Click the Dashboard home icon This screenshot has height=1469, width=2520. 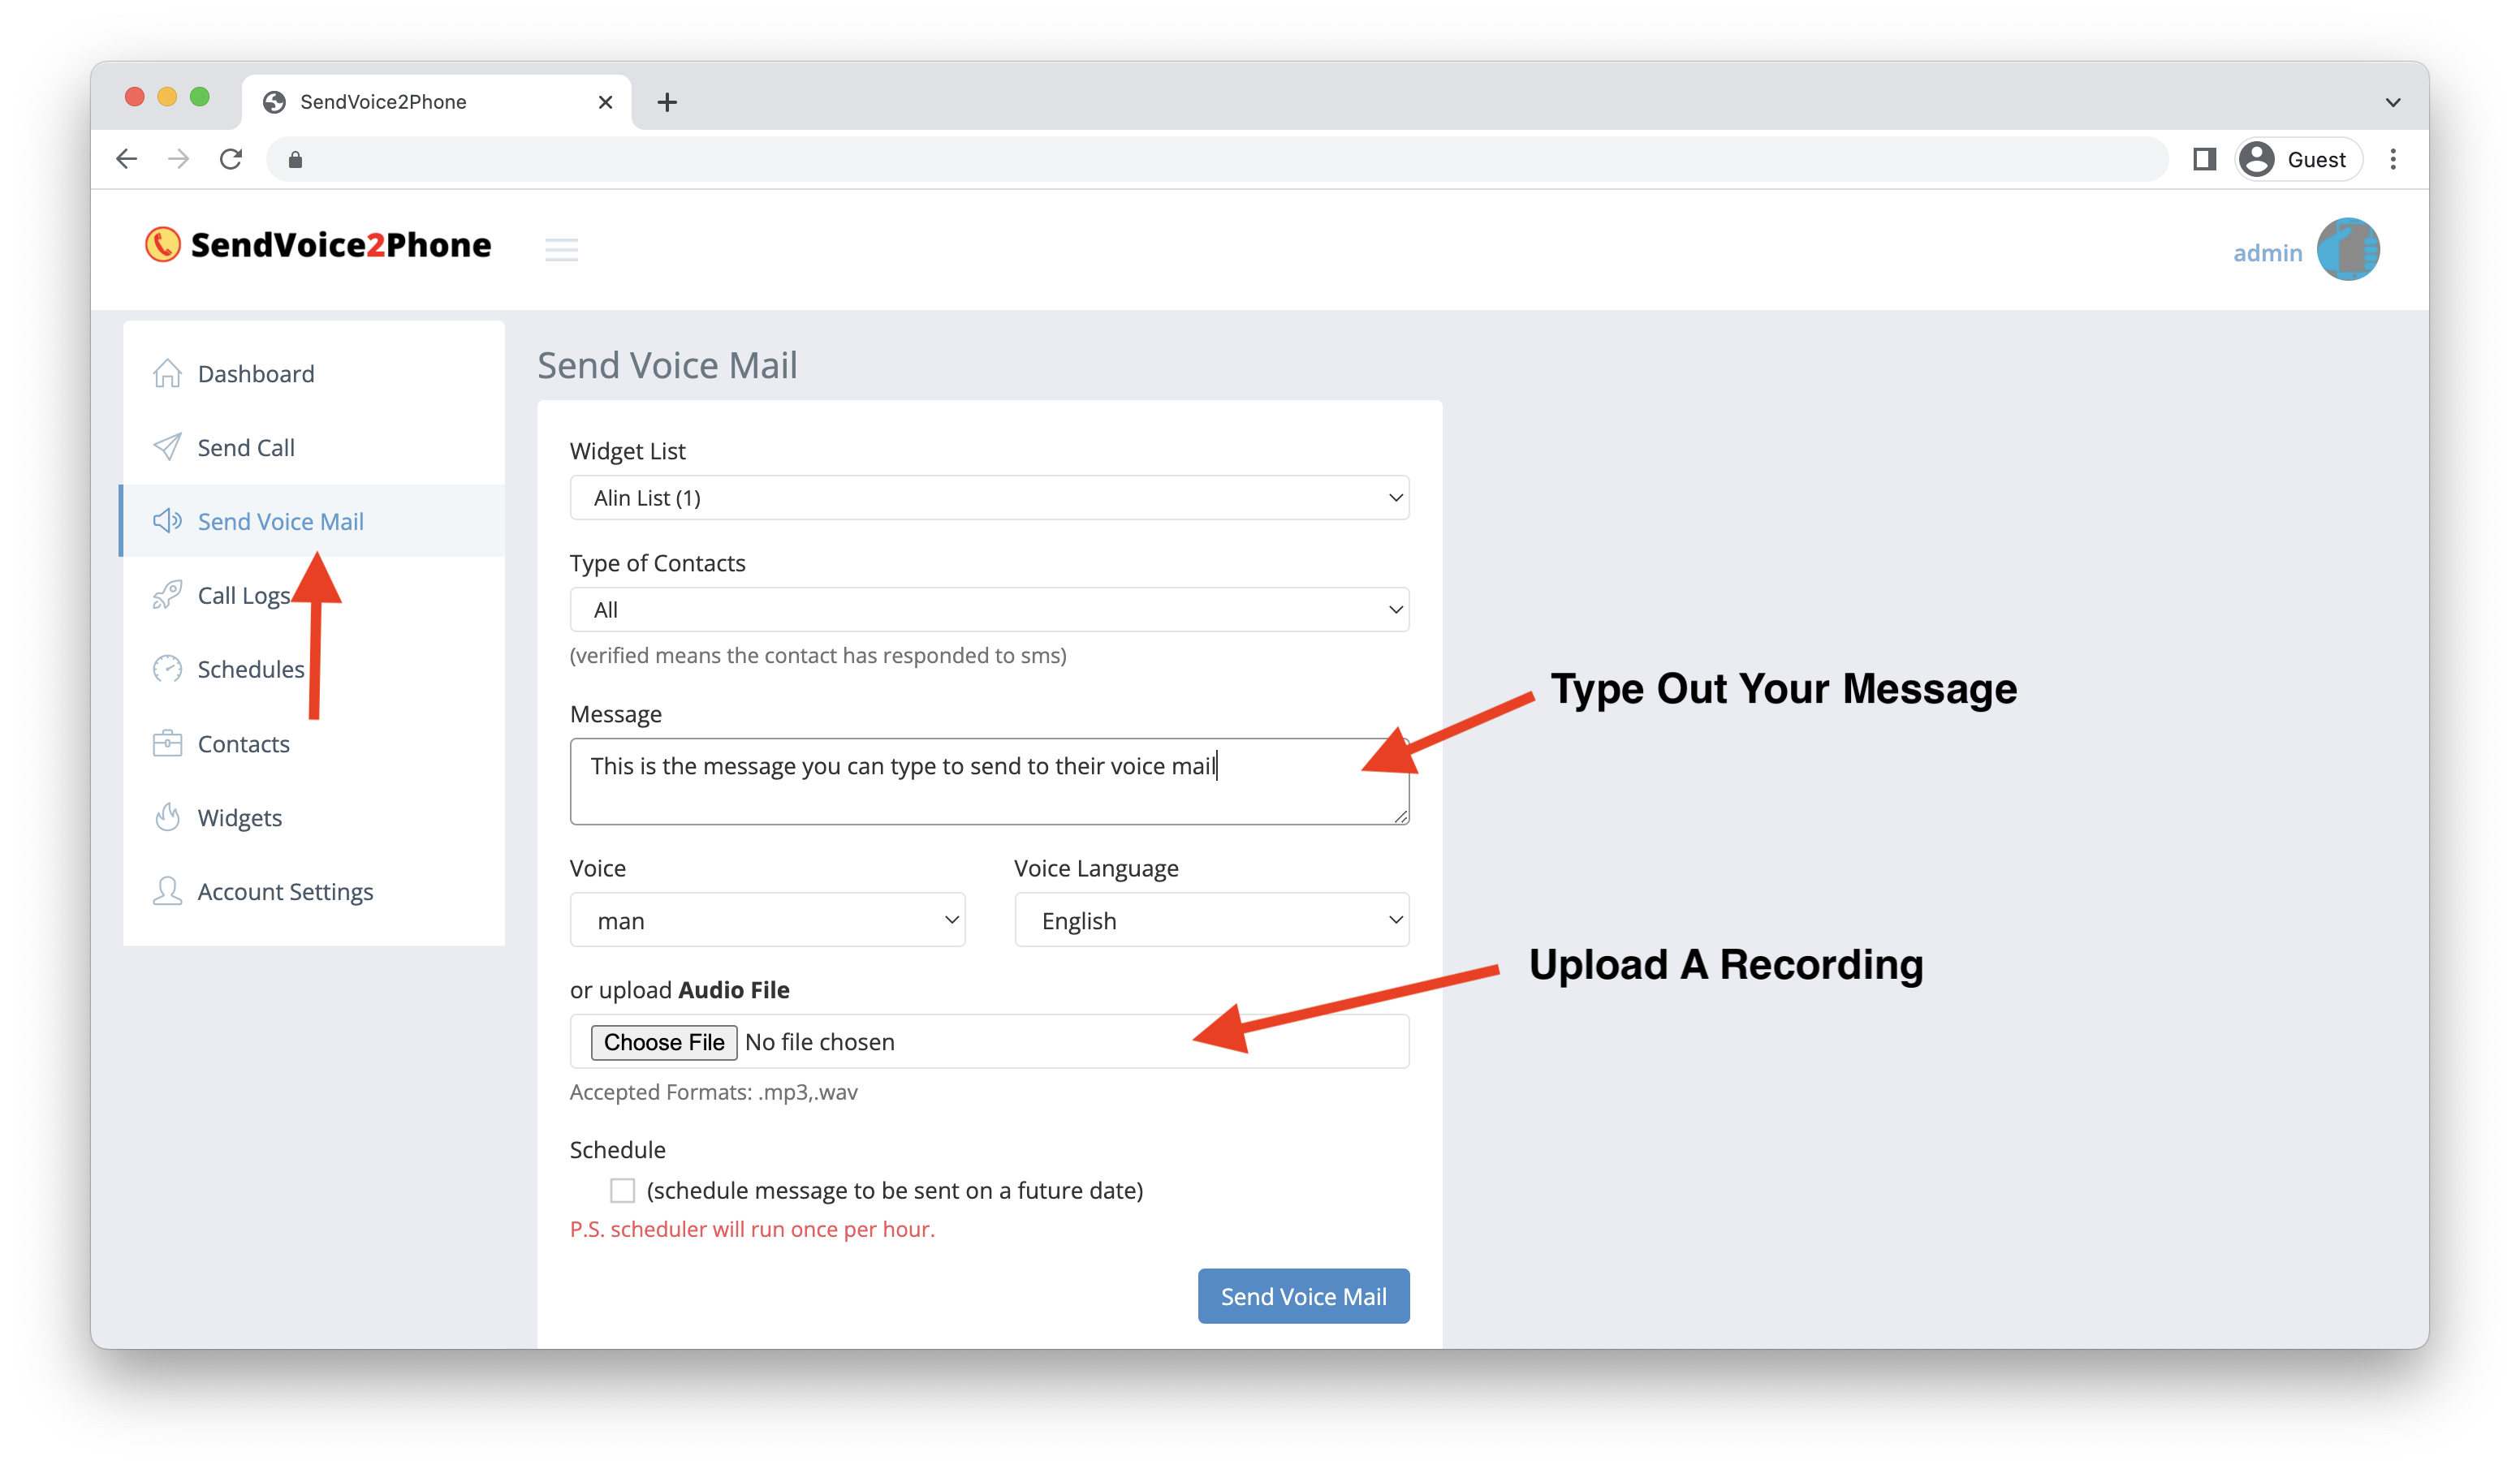pyautogui.click(x=167, y=373)
